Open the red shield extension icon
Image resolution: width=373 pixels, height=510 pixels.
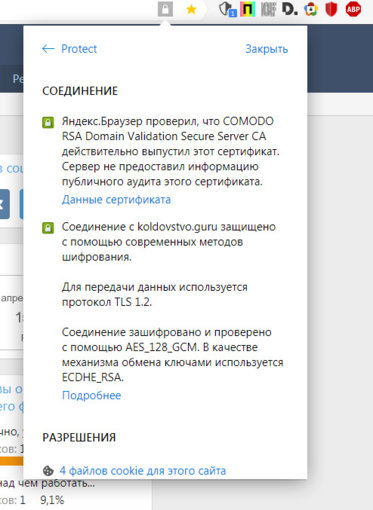point(331,9)
